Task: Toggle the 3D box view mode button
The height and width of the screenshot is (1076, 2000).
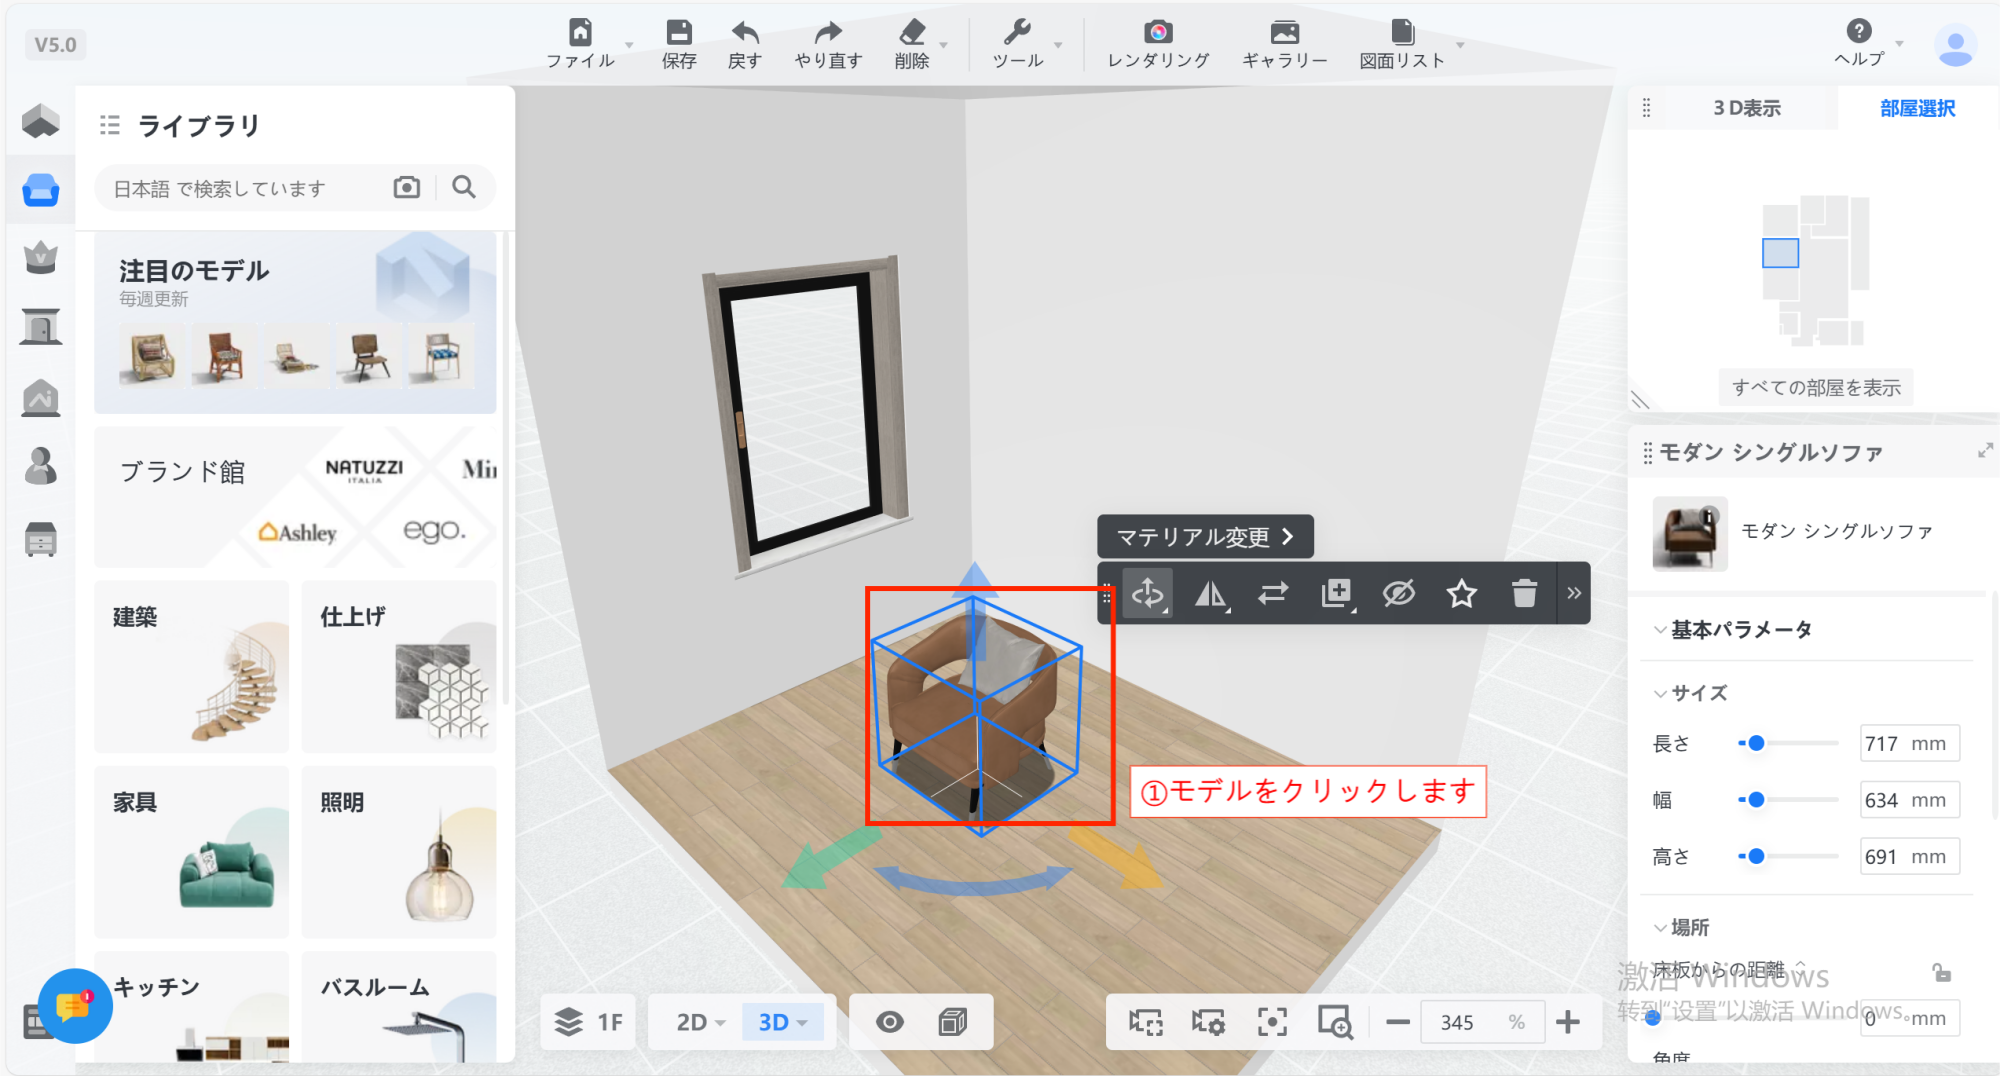Action: (953, 1022)
